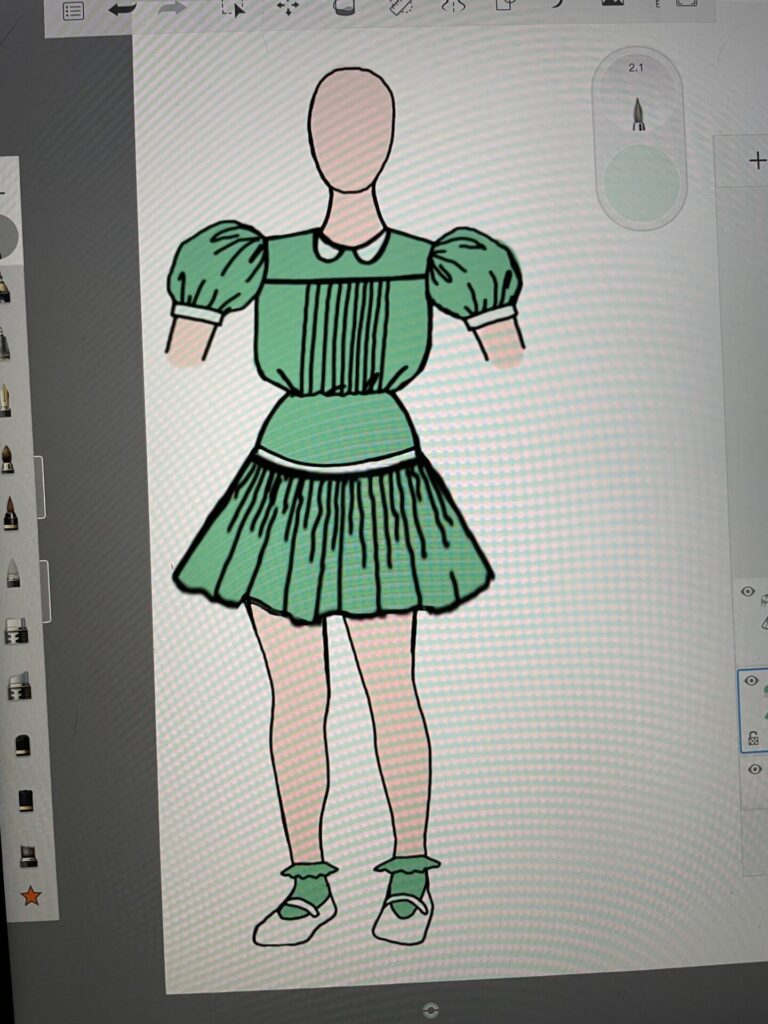
Task: Undo the last stroke
Action: coord(122,9)
